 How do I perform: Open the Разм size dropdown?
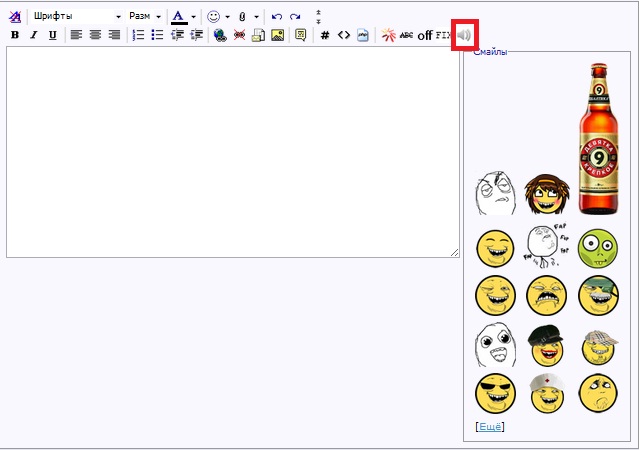[x=145, y=17]
